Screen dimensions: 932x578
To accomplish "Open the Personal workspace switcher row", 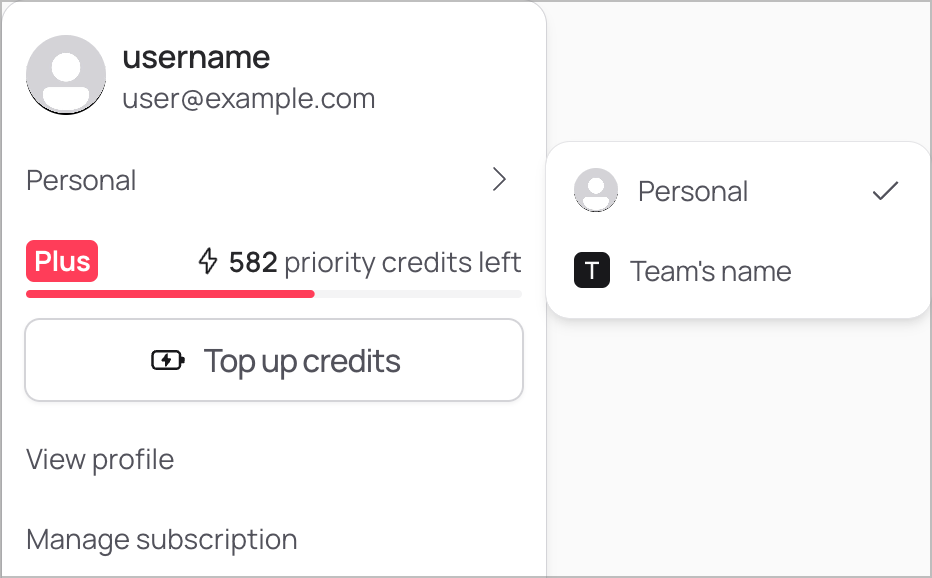I will 274,180.
